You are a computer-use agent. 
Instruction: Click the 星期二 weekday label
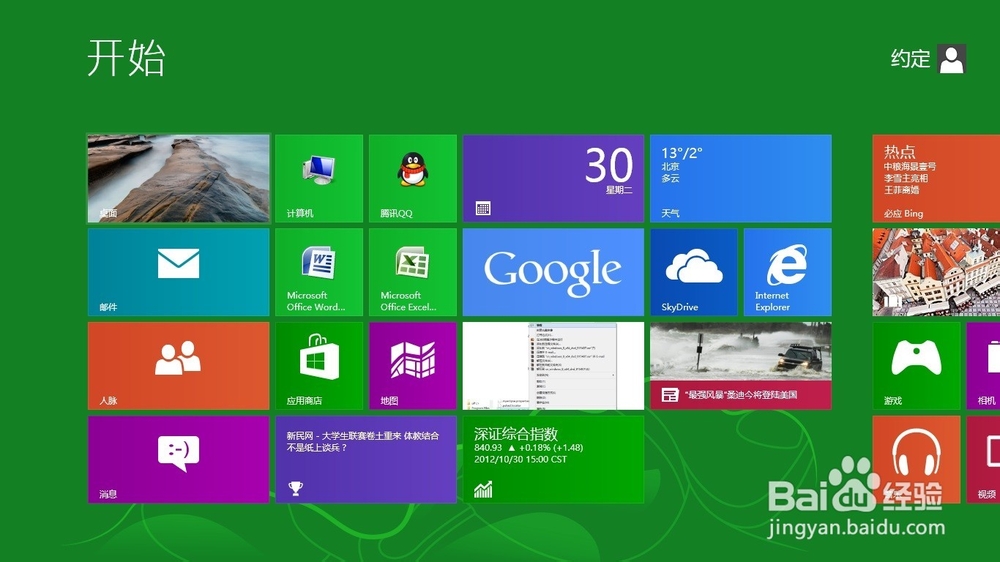tap(619, 190)
